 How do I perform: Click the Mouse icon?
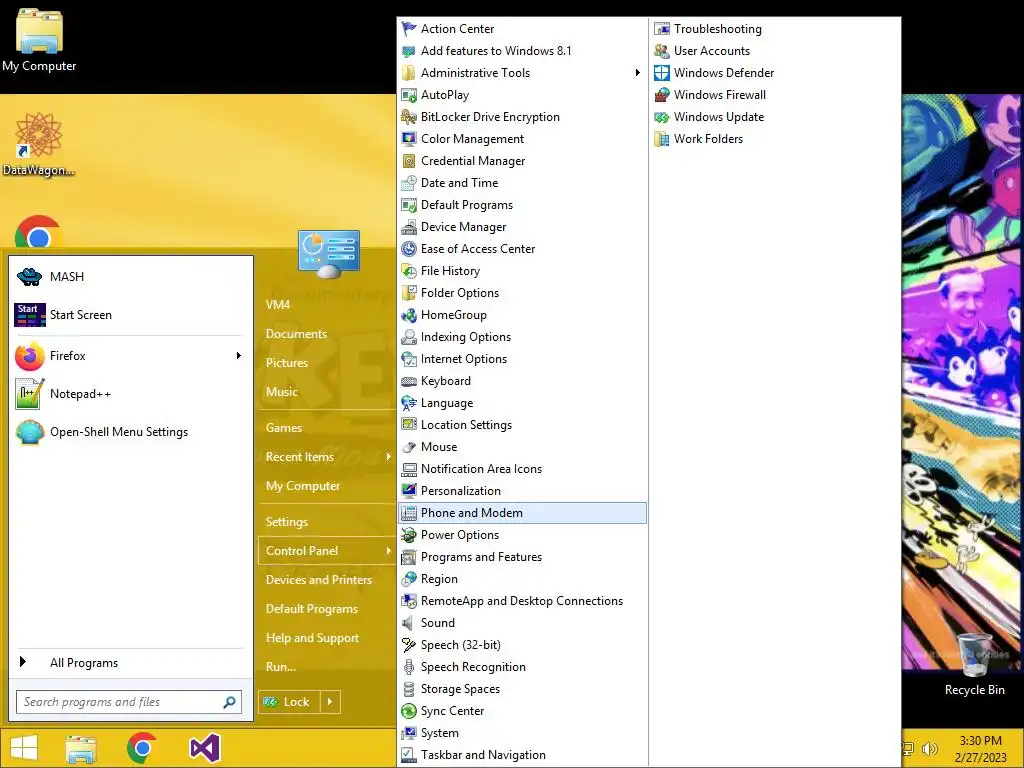(x=409, y=447)
